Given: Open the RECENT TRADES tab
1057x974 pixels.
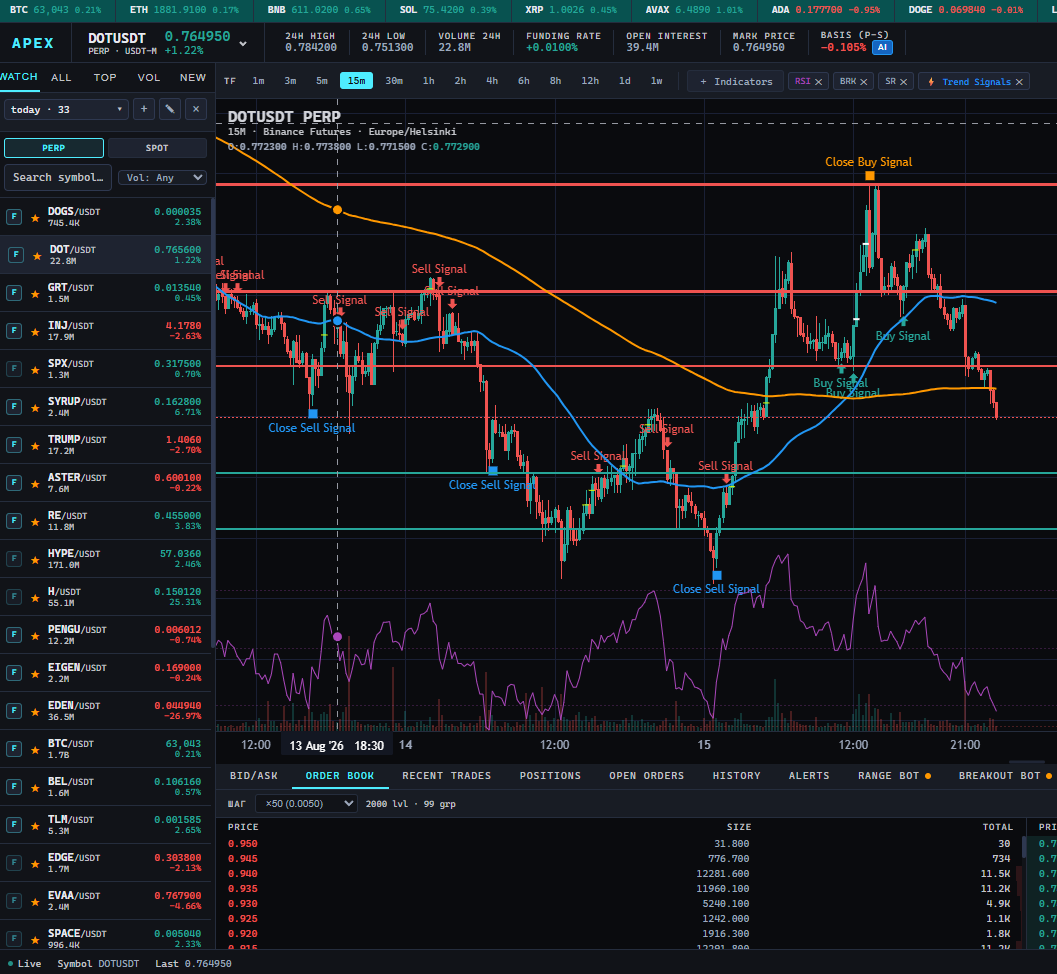Looking at the screenshot, I should click(447, 776).
